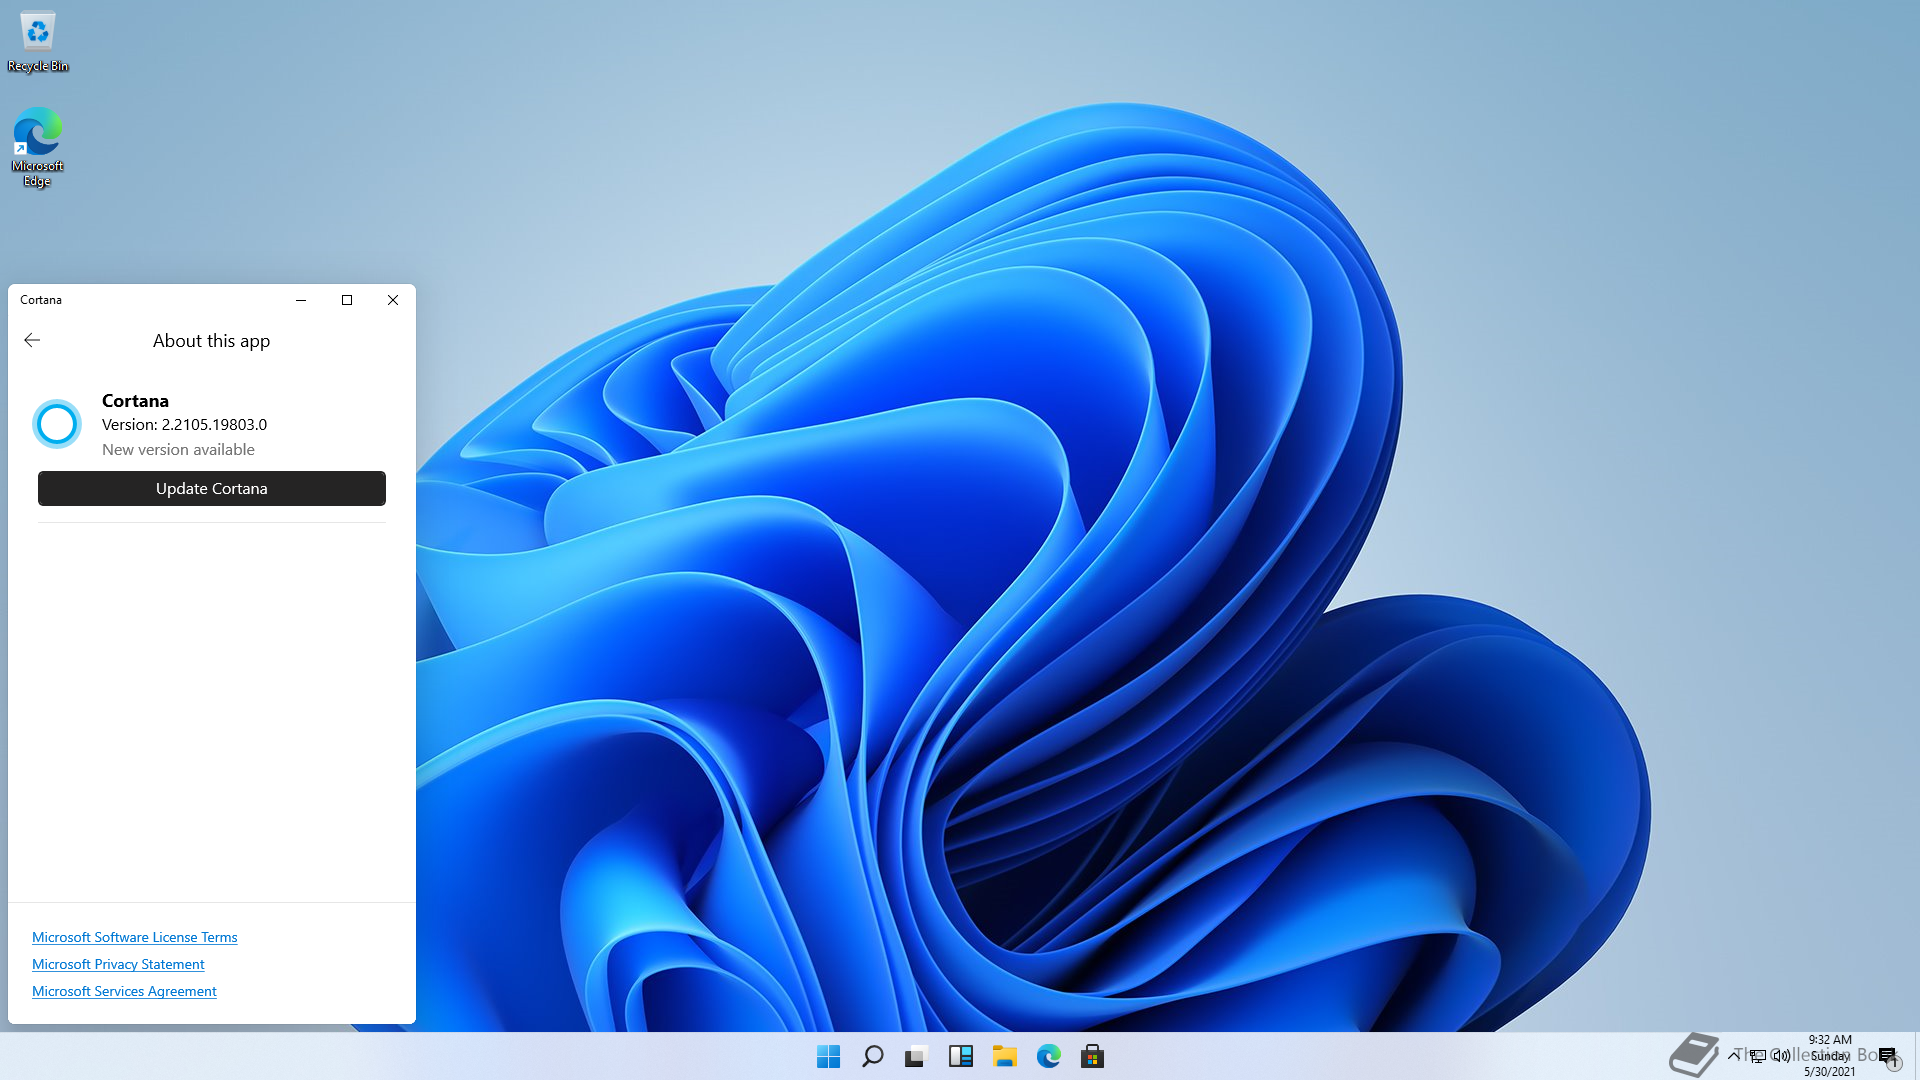Open Microsoft Software License Terms link

[134, 937]
